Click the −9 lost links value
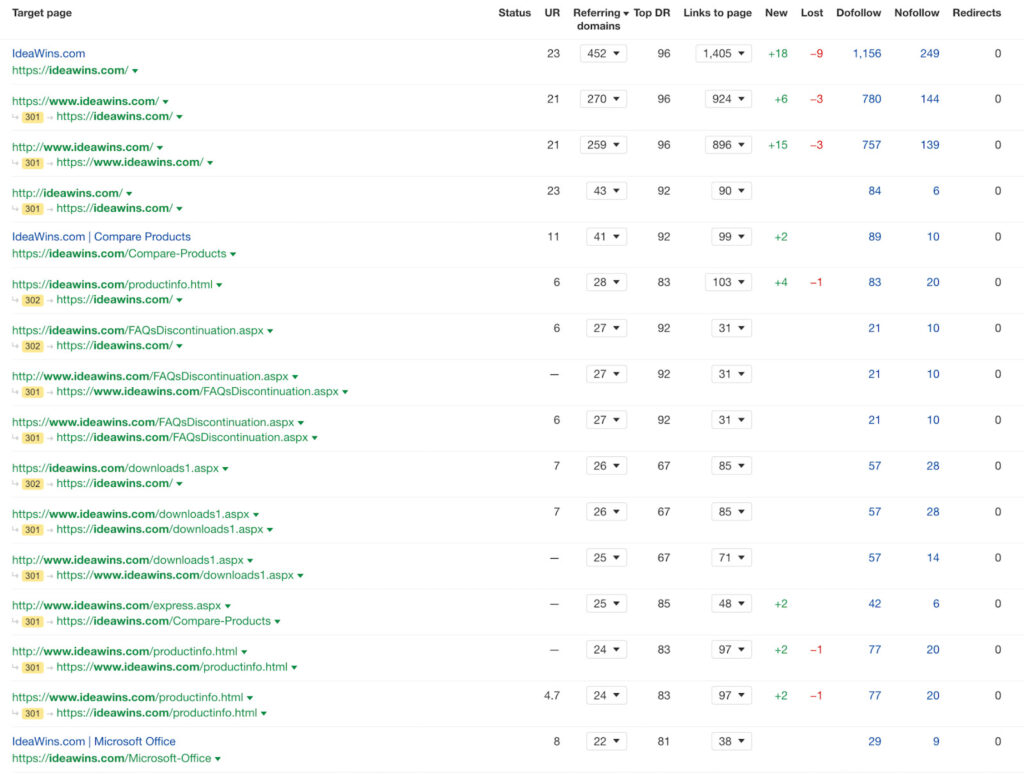This screenshot has height=775, width=1024. (816, 54)
